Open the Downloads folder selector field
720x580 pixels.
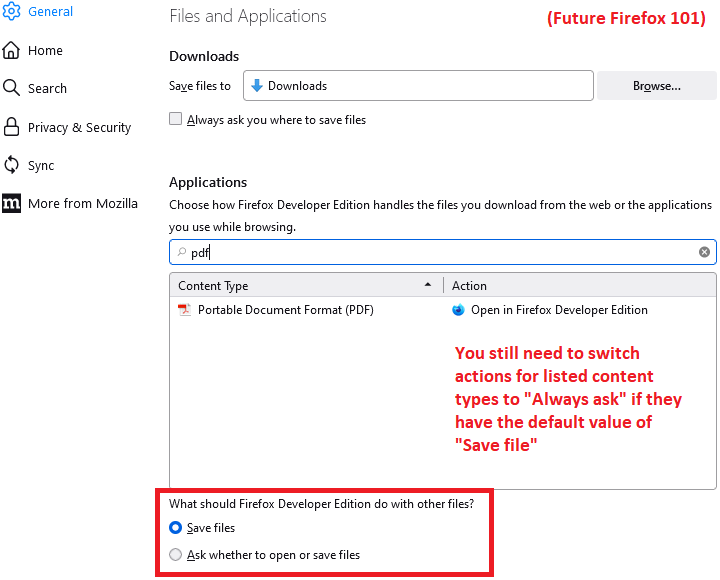418,86
